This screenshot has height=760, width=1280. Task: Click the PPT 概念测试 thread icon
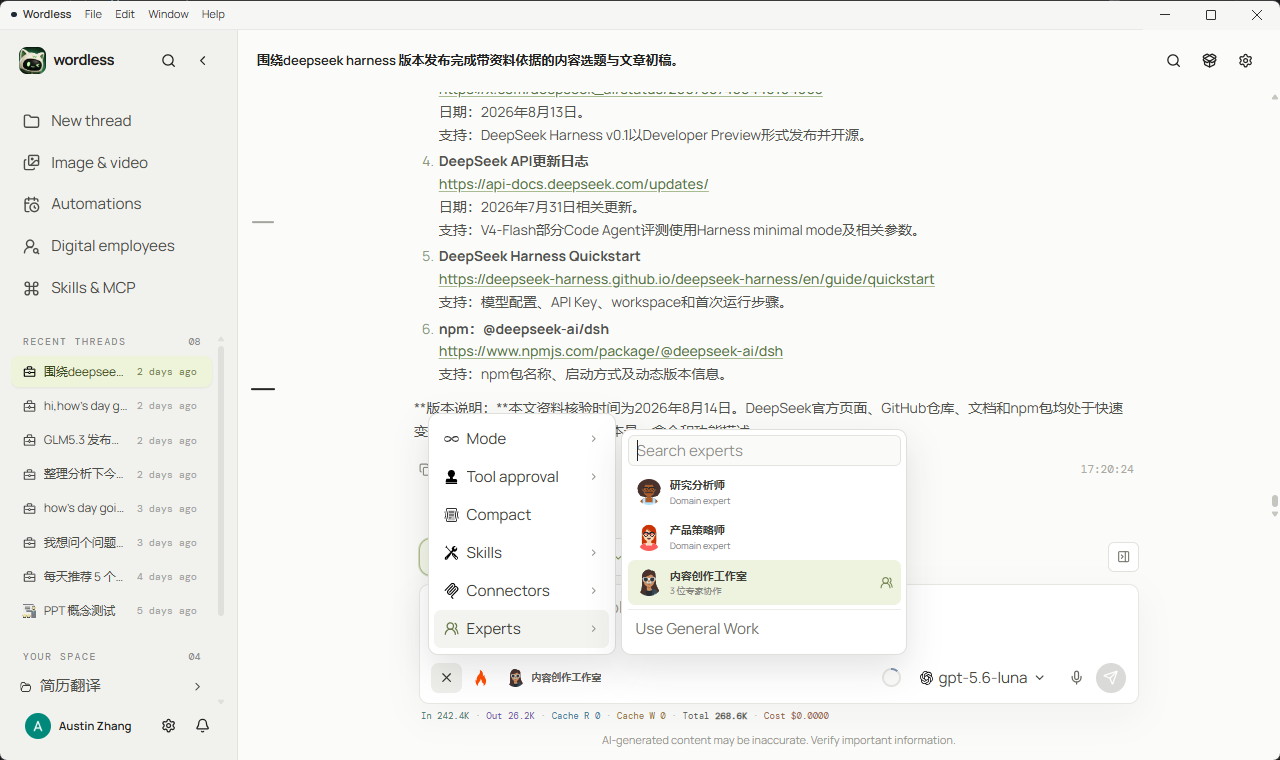[30, 611]
